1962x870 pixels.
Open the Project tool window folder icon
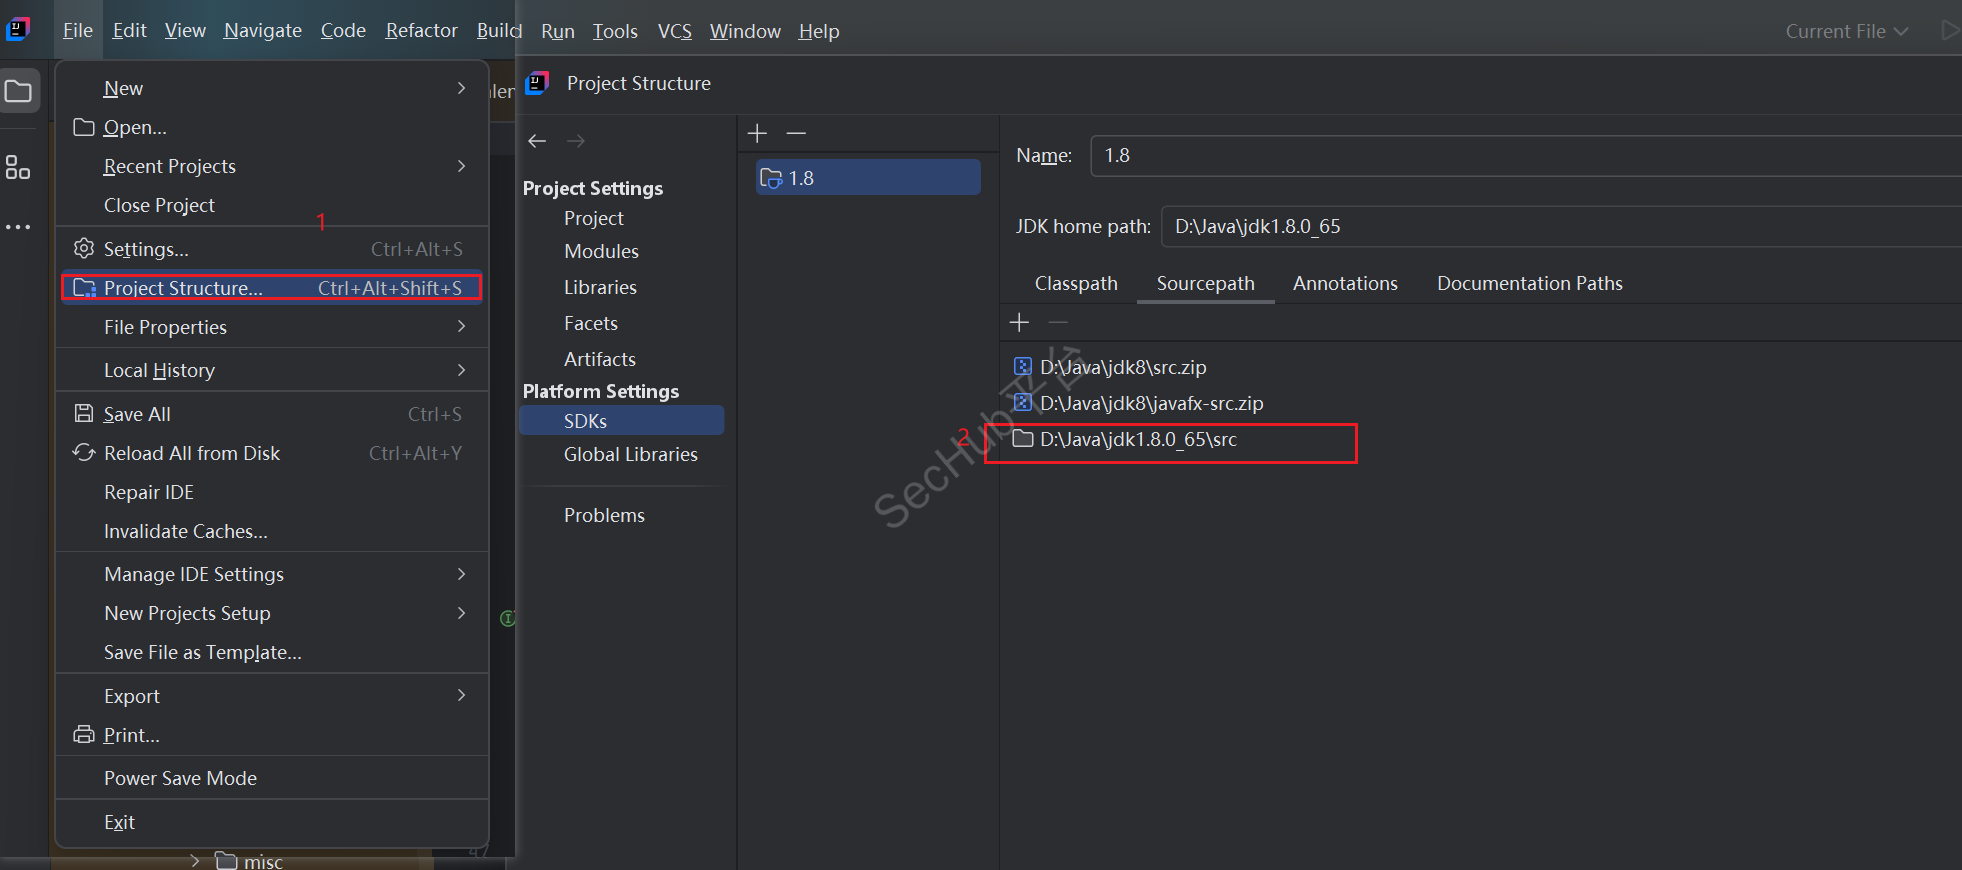(x=19, y=92)
